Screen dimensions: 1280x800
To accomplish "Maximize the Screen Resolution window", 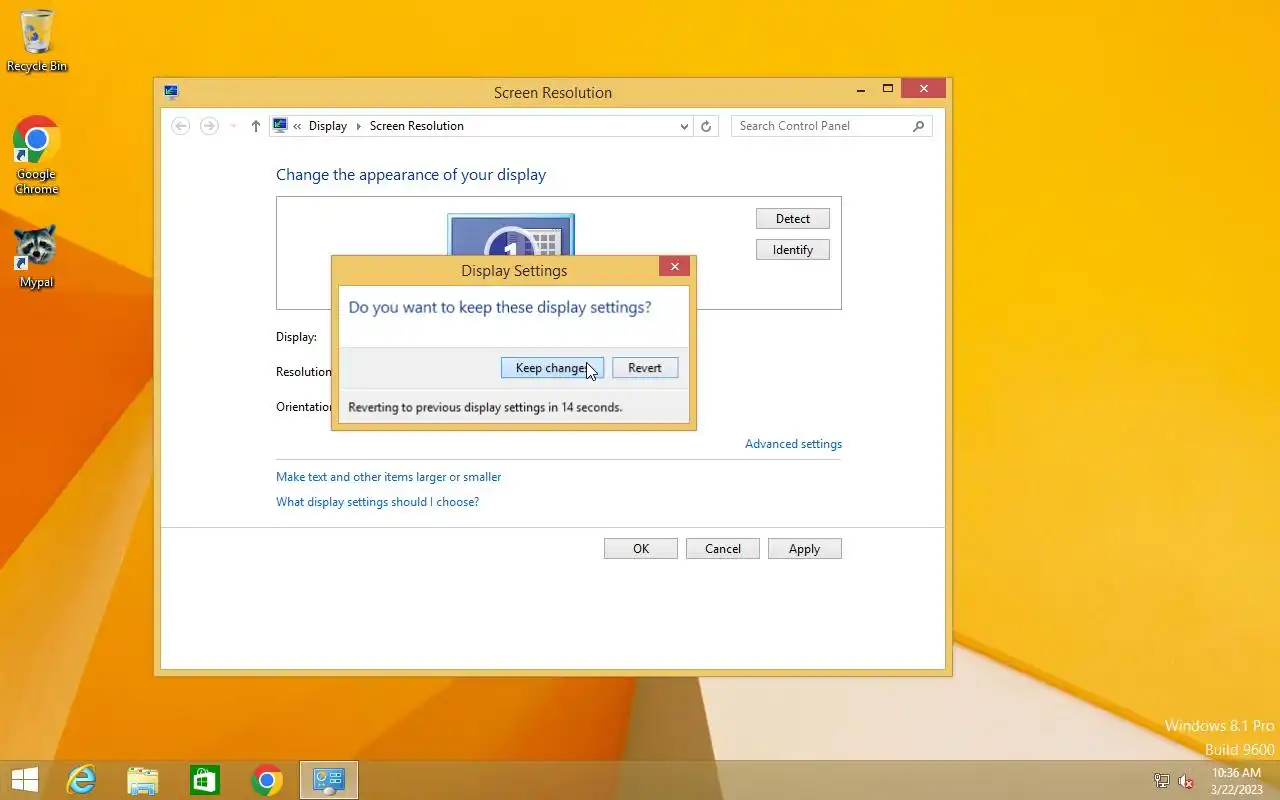I will [x=887, y=89].
